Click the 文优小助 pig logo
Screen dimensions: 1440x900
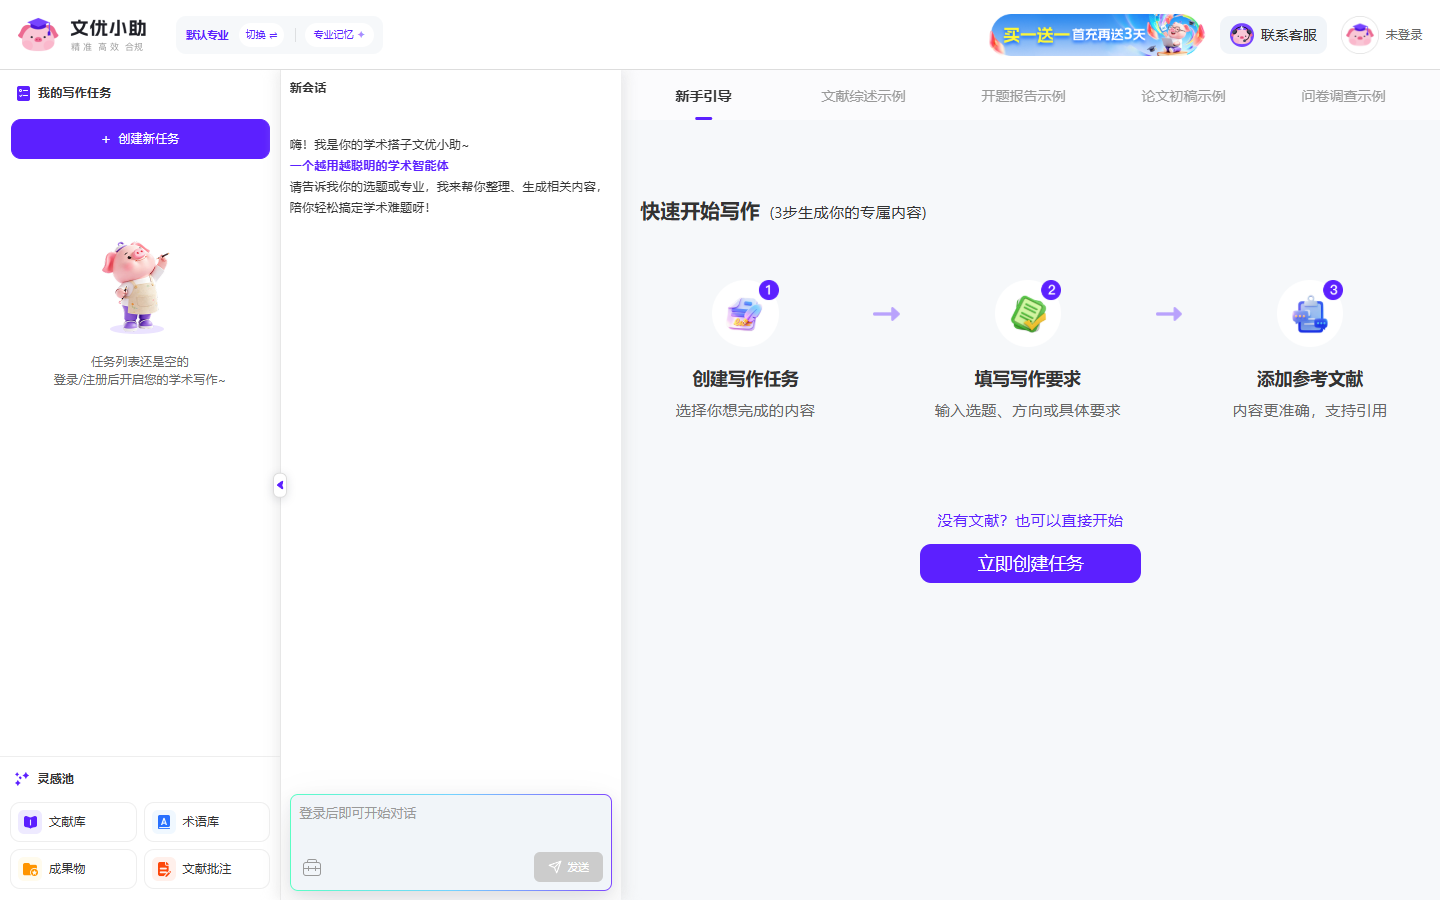[38, 34]
